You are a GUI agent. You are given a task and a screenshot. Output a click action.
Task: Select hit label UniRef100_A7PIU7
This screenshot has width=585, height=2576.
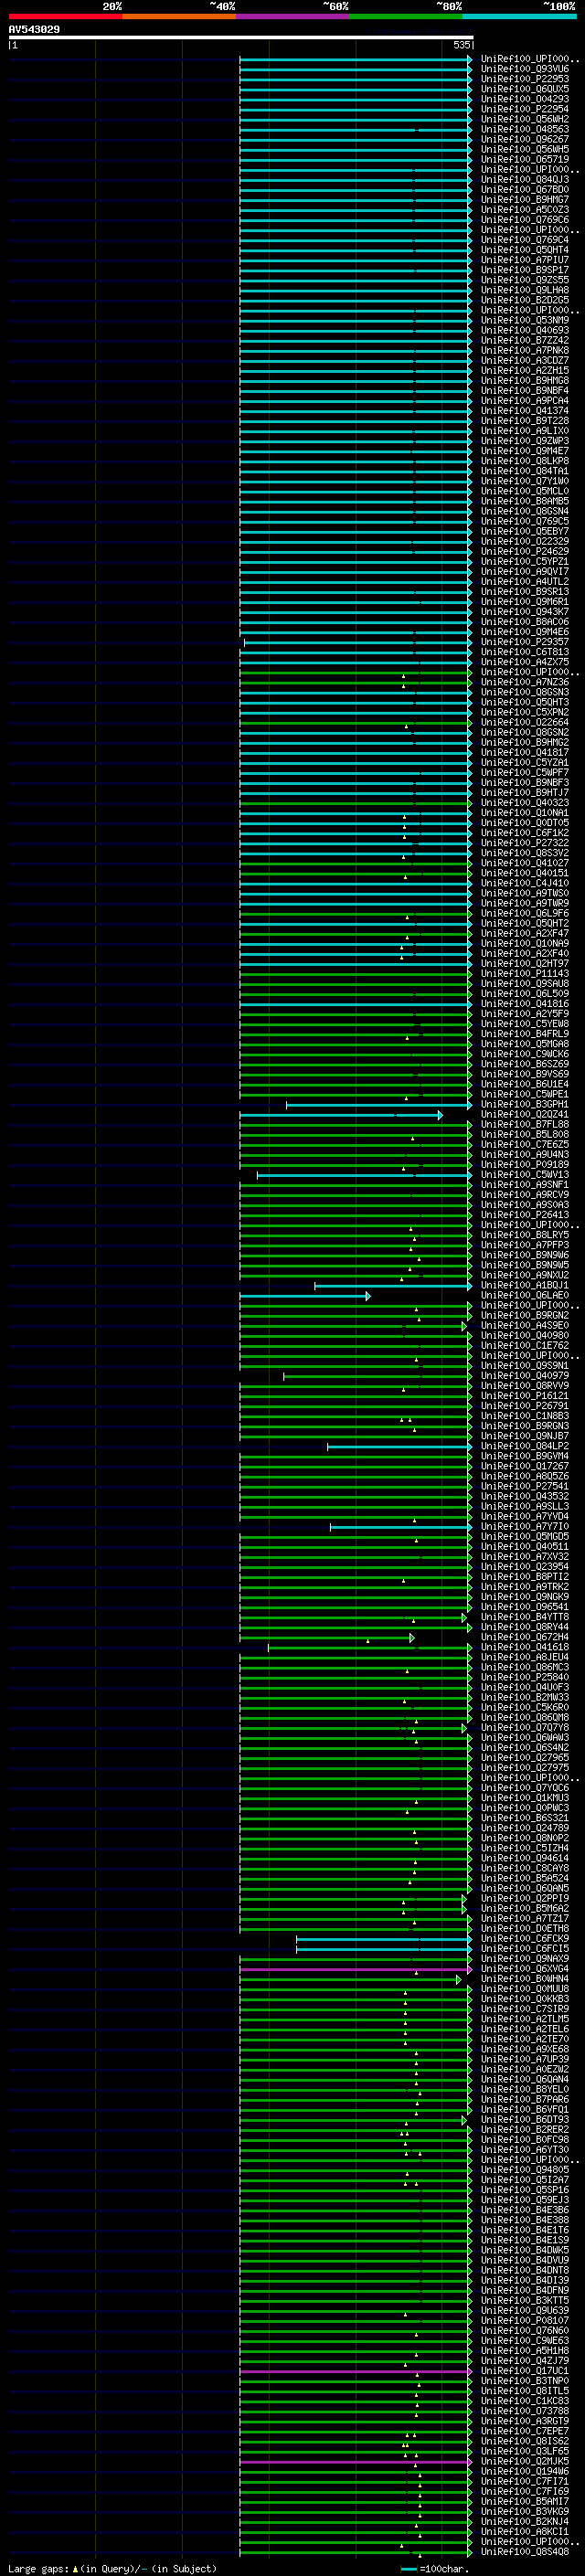click(x=525, y=260)
